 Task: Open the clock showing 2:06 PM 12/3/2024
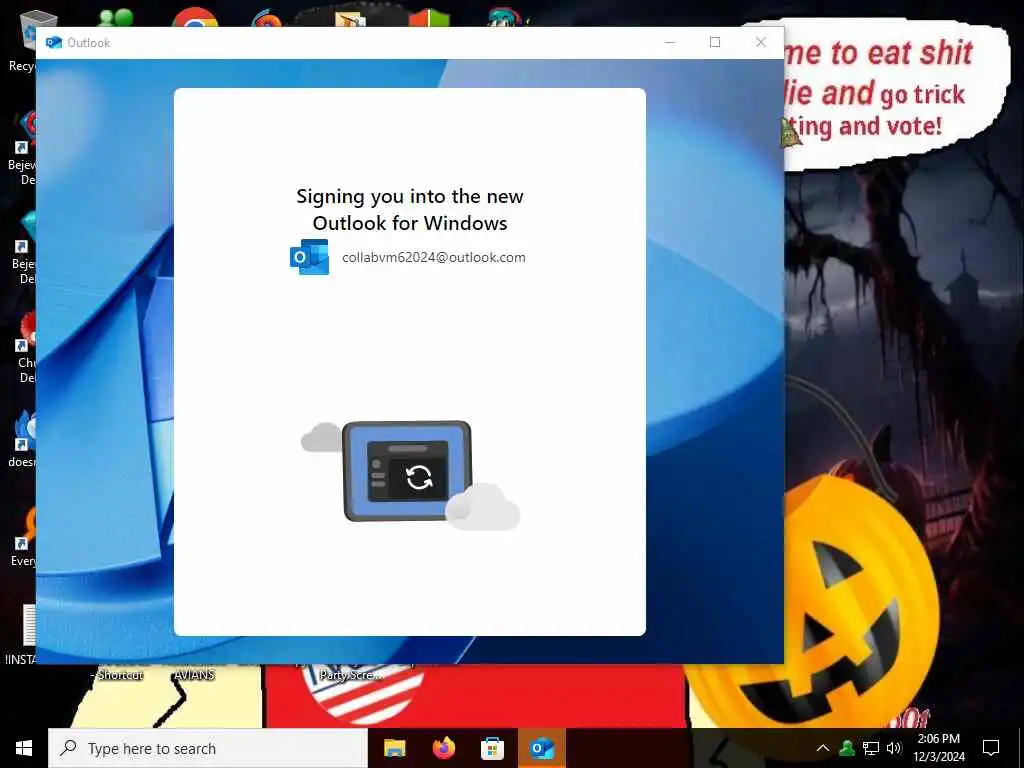(x=938, y=748)
